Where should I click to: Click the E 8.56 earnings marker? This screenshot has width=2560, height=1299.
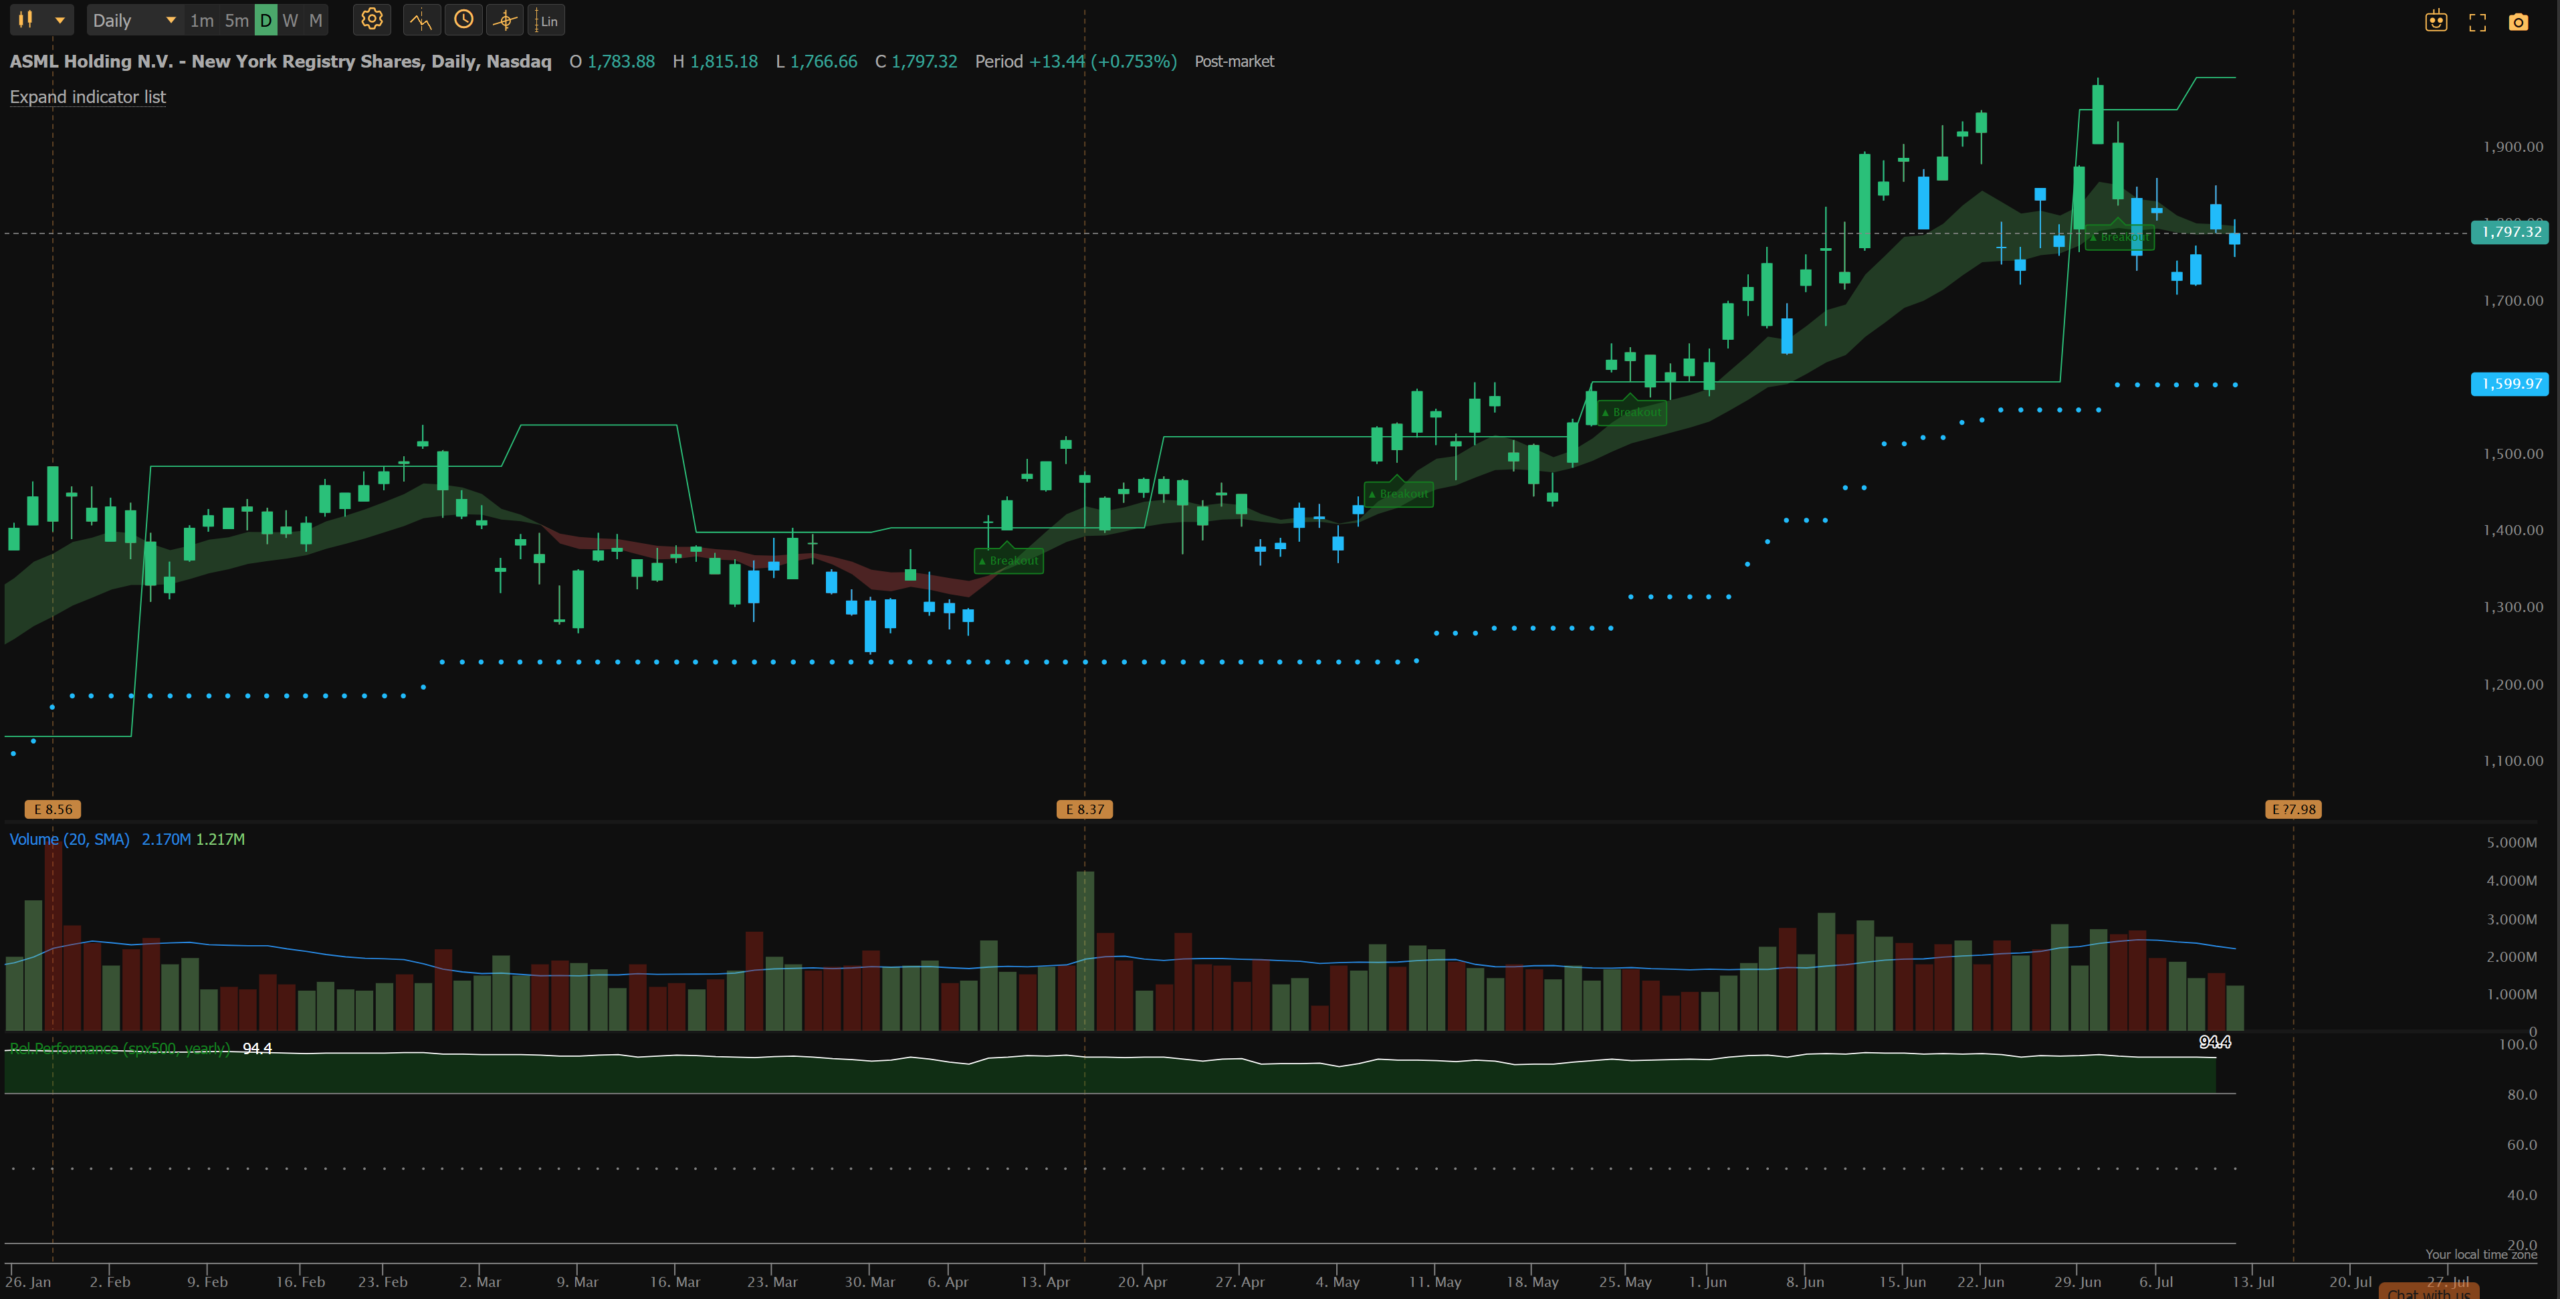pos(53,809)
